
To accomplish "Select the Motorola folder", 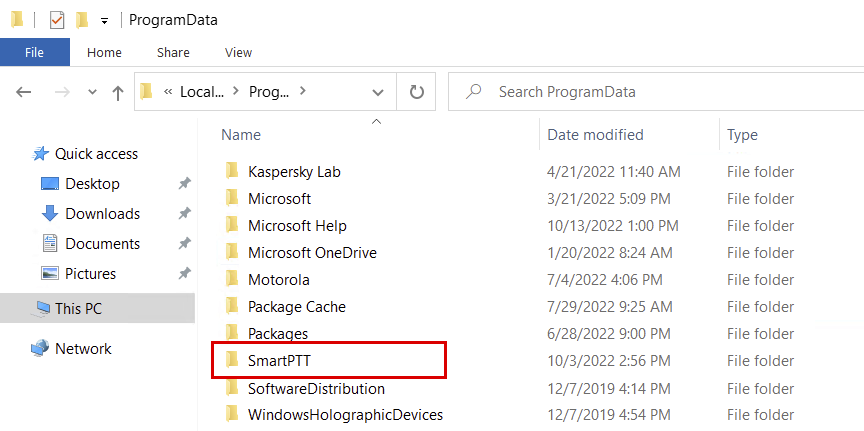I will [279, 280].
